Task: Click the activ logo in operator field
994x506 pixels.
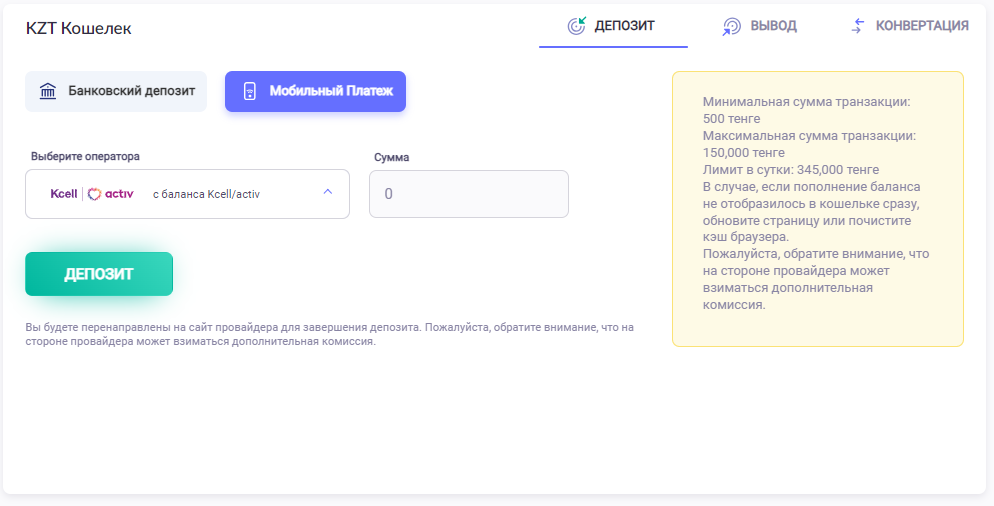Action: pyautogui.click(x=111, y=194)
